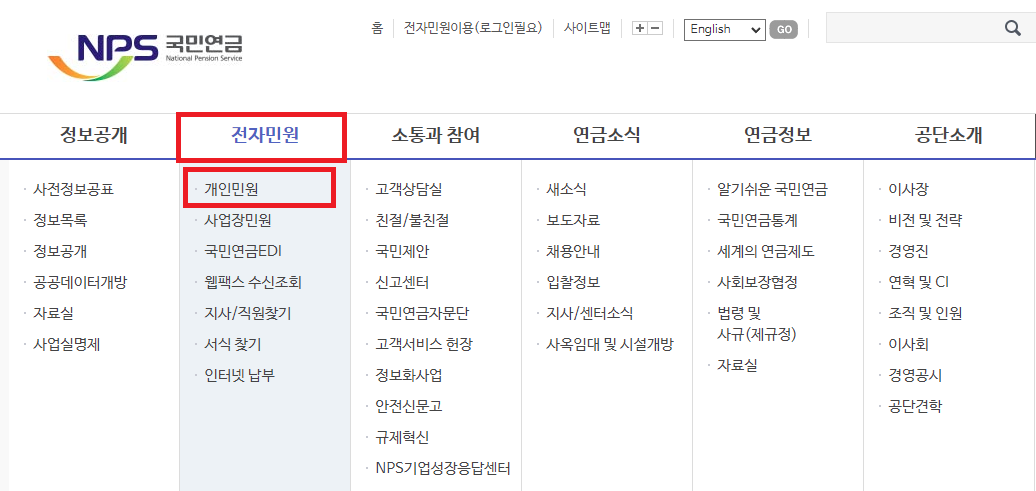
Task: Open 공단견학 submenu item
Action: [x=916, y=406]
